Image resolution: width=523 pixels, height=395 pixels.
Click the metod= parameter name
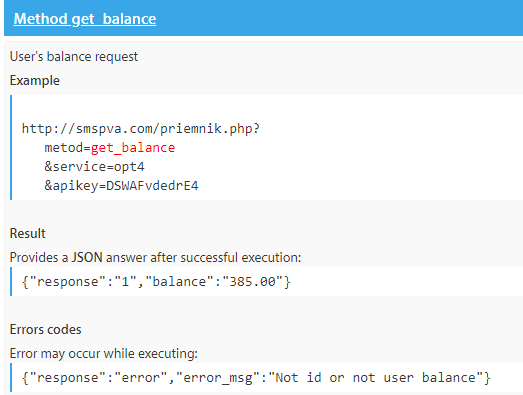(x=67, y=148)
